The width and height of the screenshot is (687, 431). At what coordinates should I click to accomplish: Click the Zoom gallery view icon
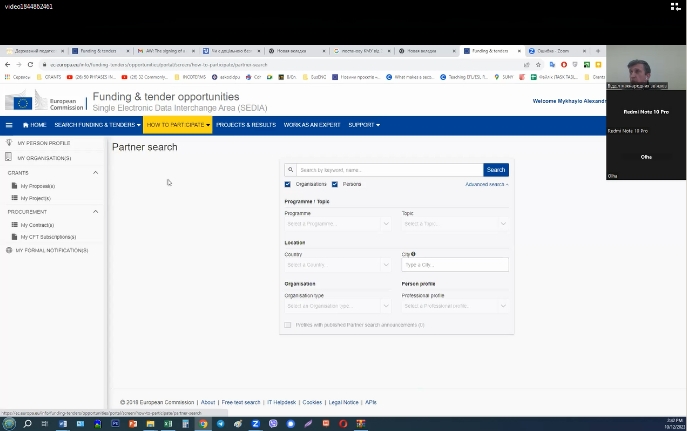pos(675,7)
